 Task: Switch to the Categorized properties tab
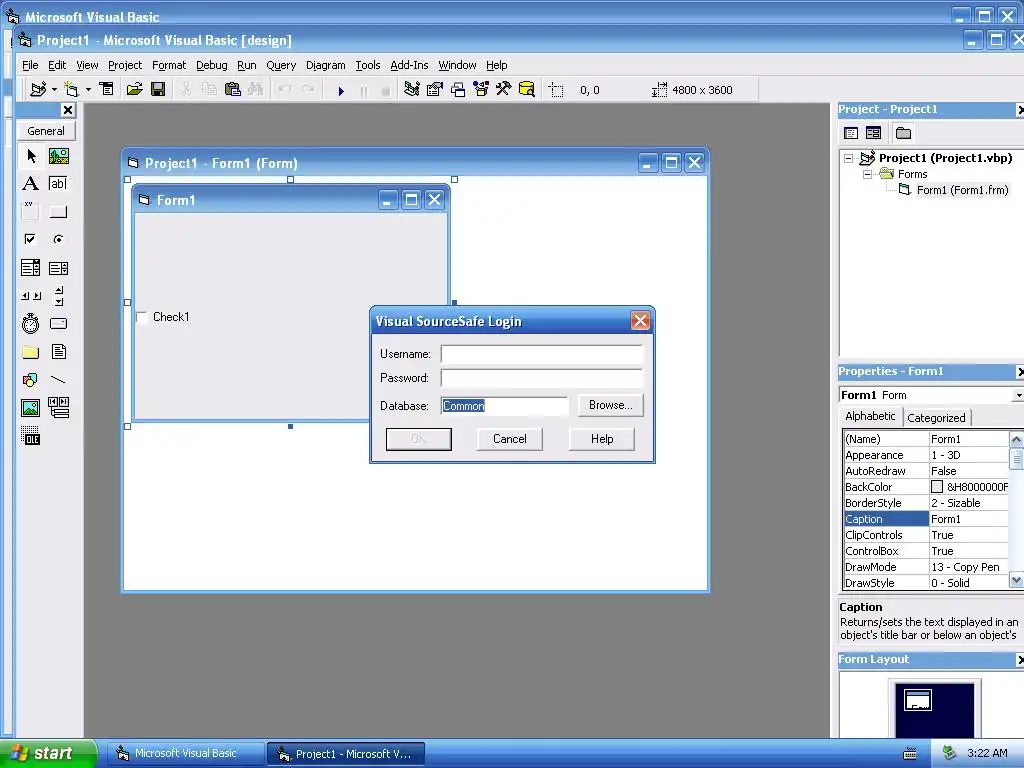coord(936,418)
